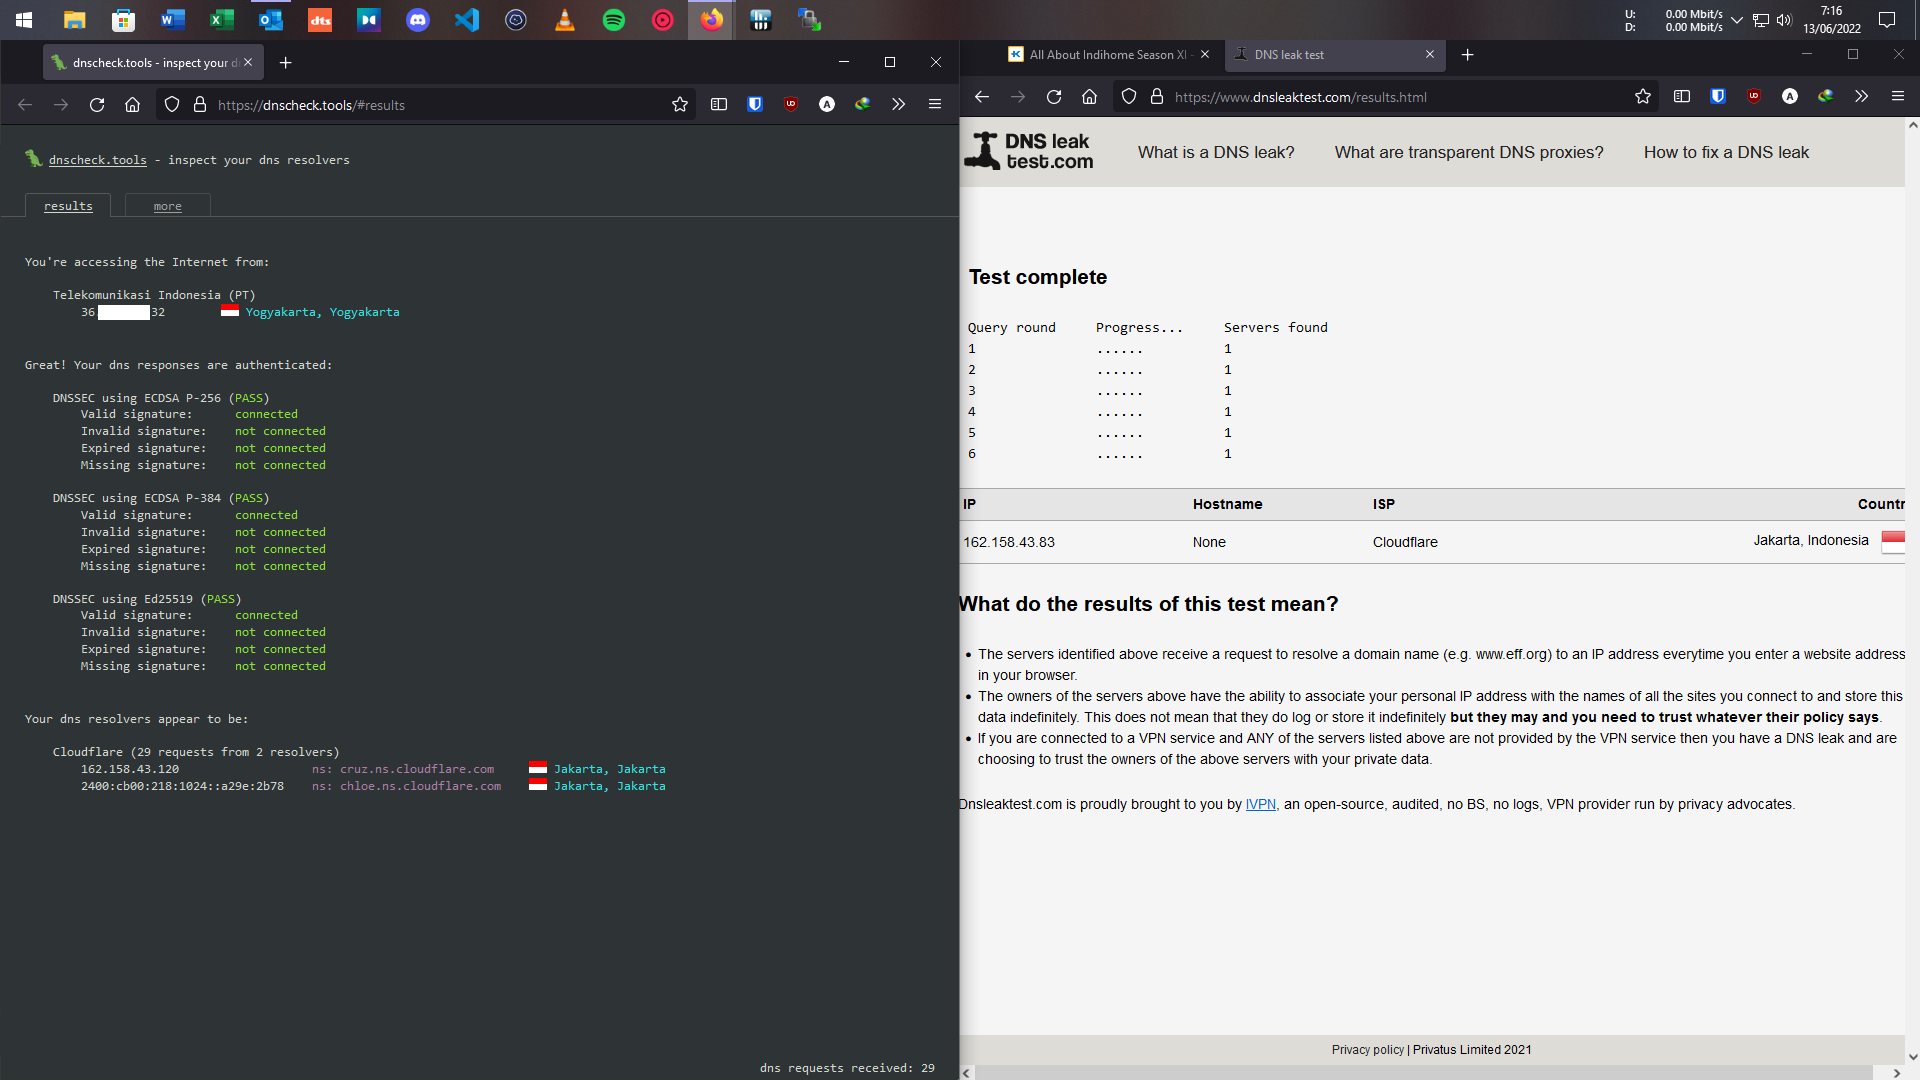This screenshot has width=1920, height=1080.
Task: Click the horizontal scrollbar in dnsleaktest page
Action: click(x=1423, y=1072)
